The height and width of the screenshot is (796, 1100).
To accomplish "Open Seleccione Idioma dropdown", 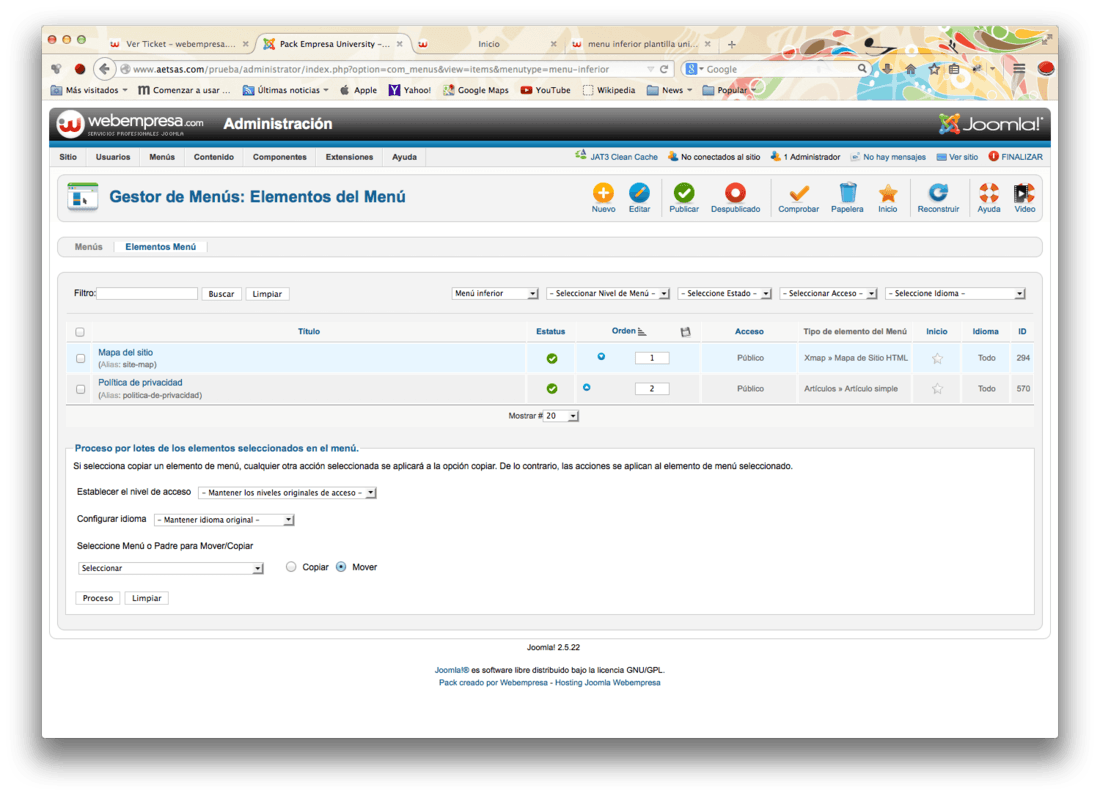I will tap(955, 293).
